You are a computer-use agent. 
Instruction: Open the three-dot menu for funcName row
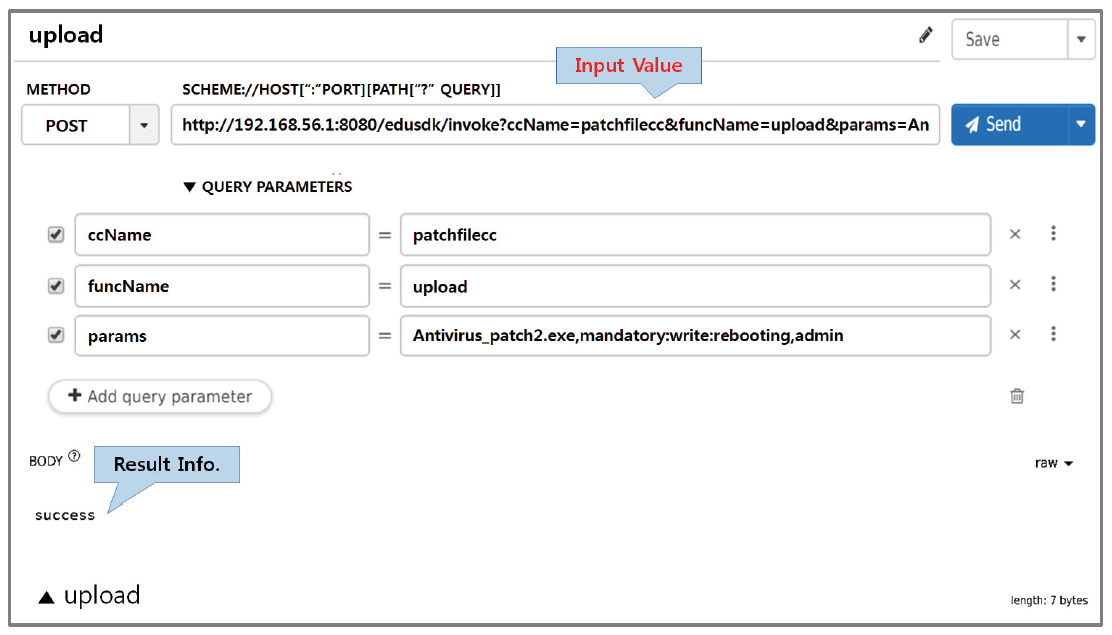[x=1053, y=285]
